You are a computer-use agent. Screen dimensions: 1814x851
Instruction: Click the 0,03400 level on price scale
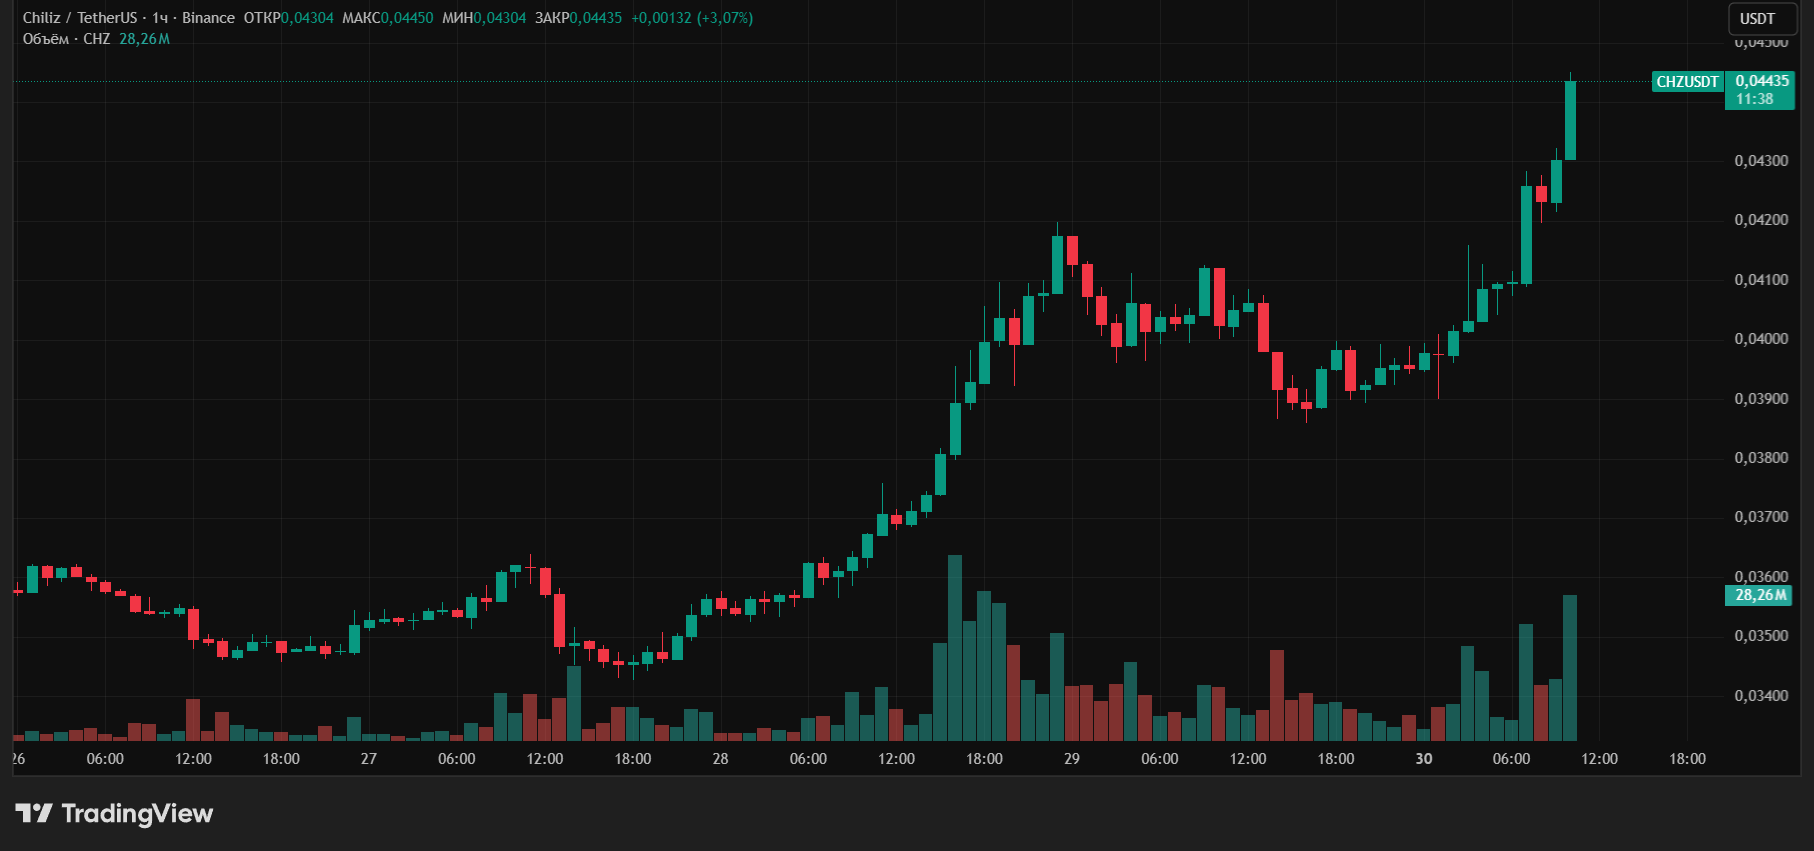(1761, 696)
